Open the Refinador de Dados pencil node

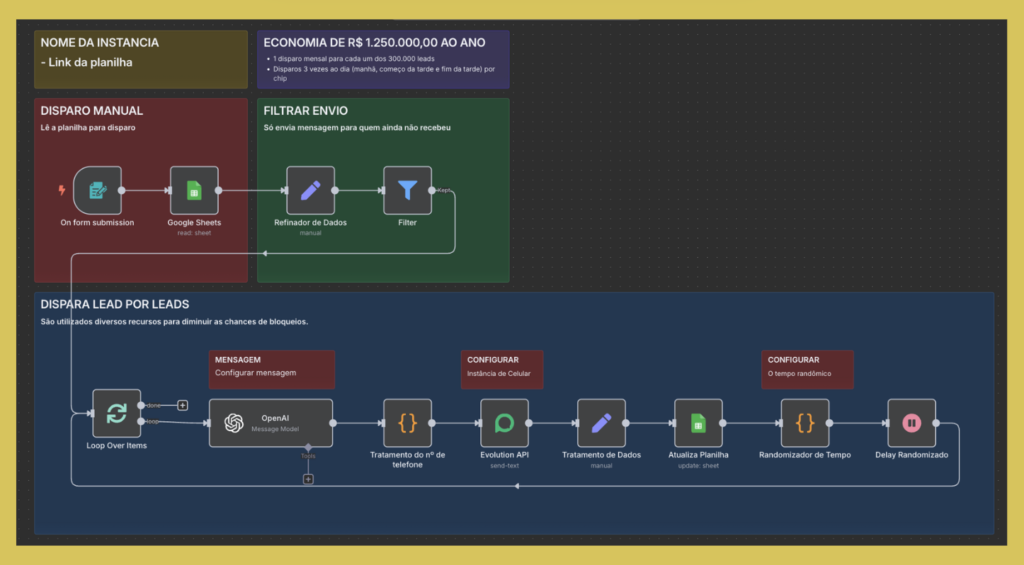[x=310, y=190]
